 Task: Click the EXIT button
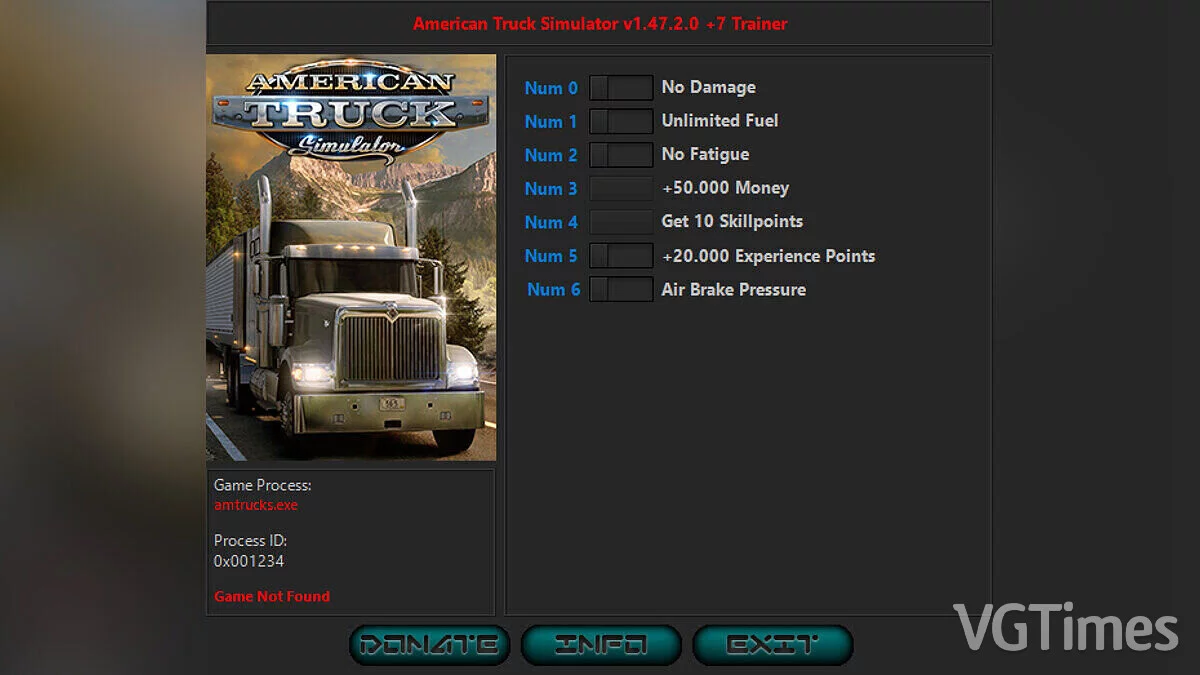point(772,644)
